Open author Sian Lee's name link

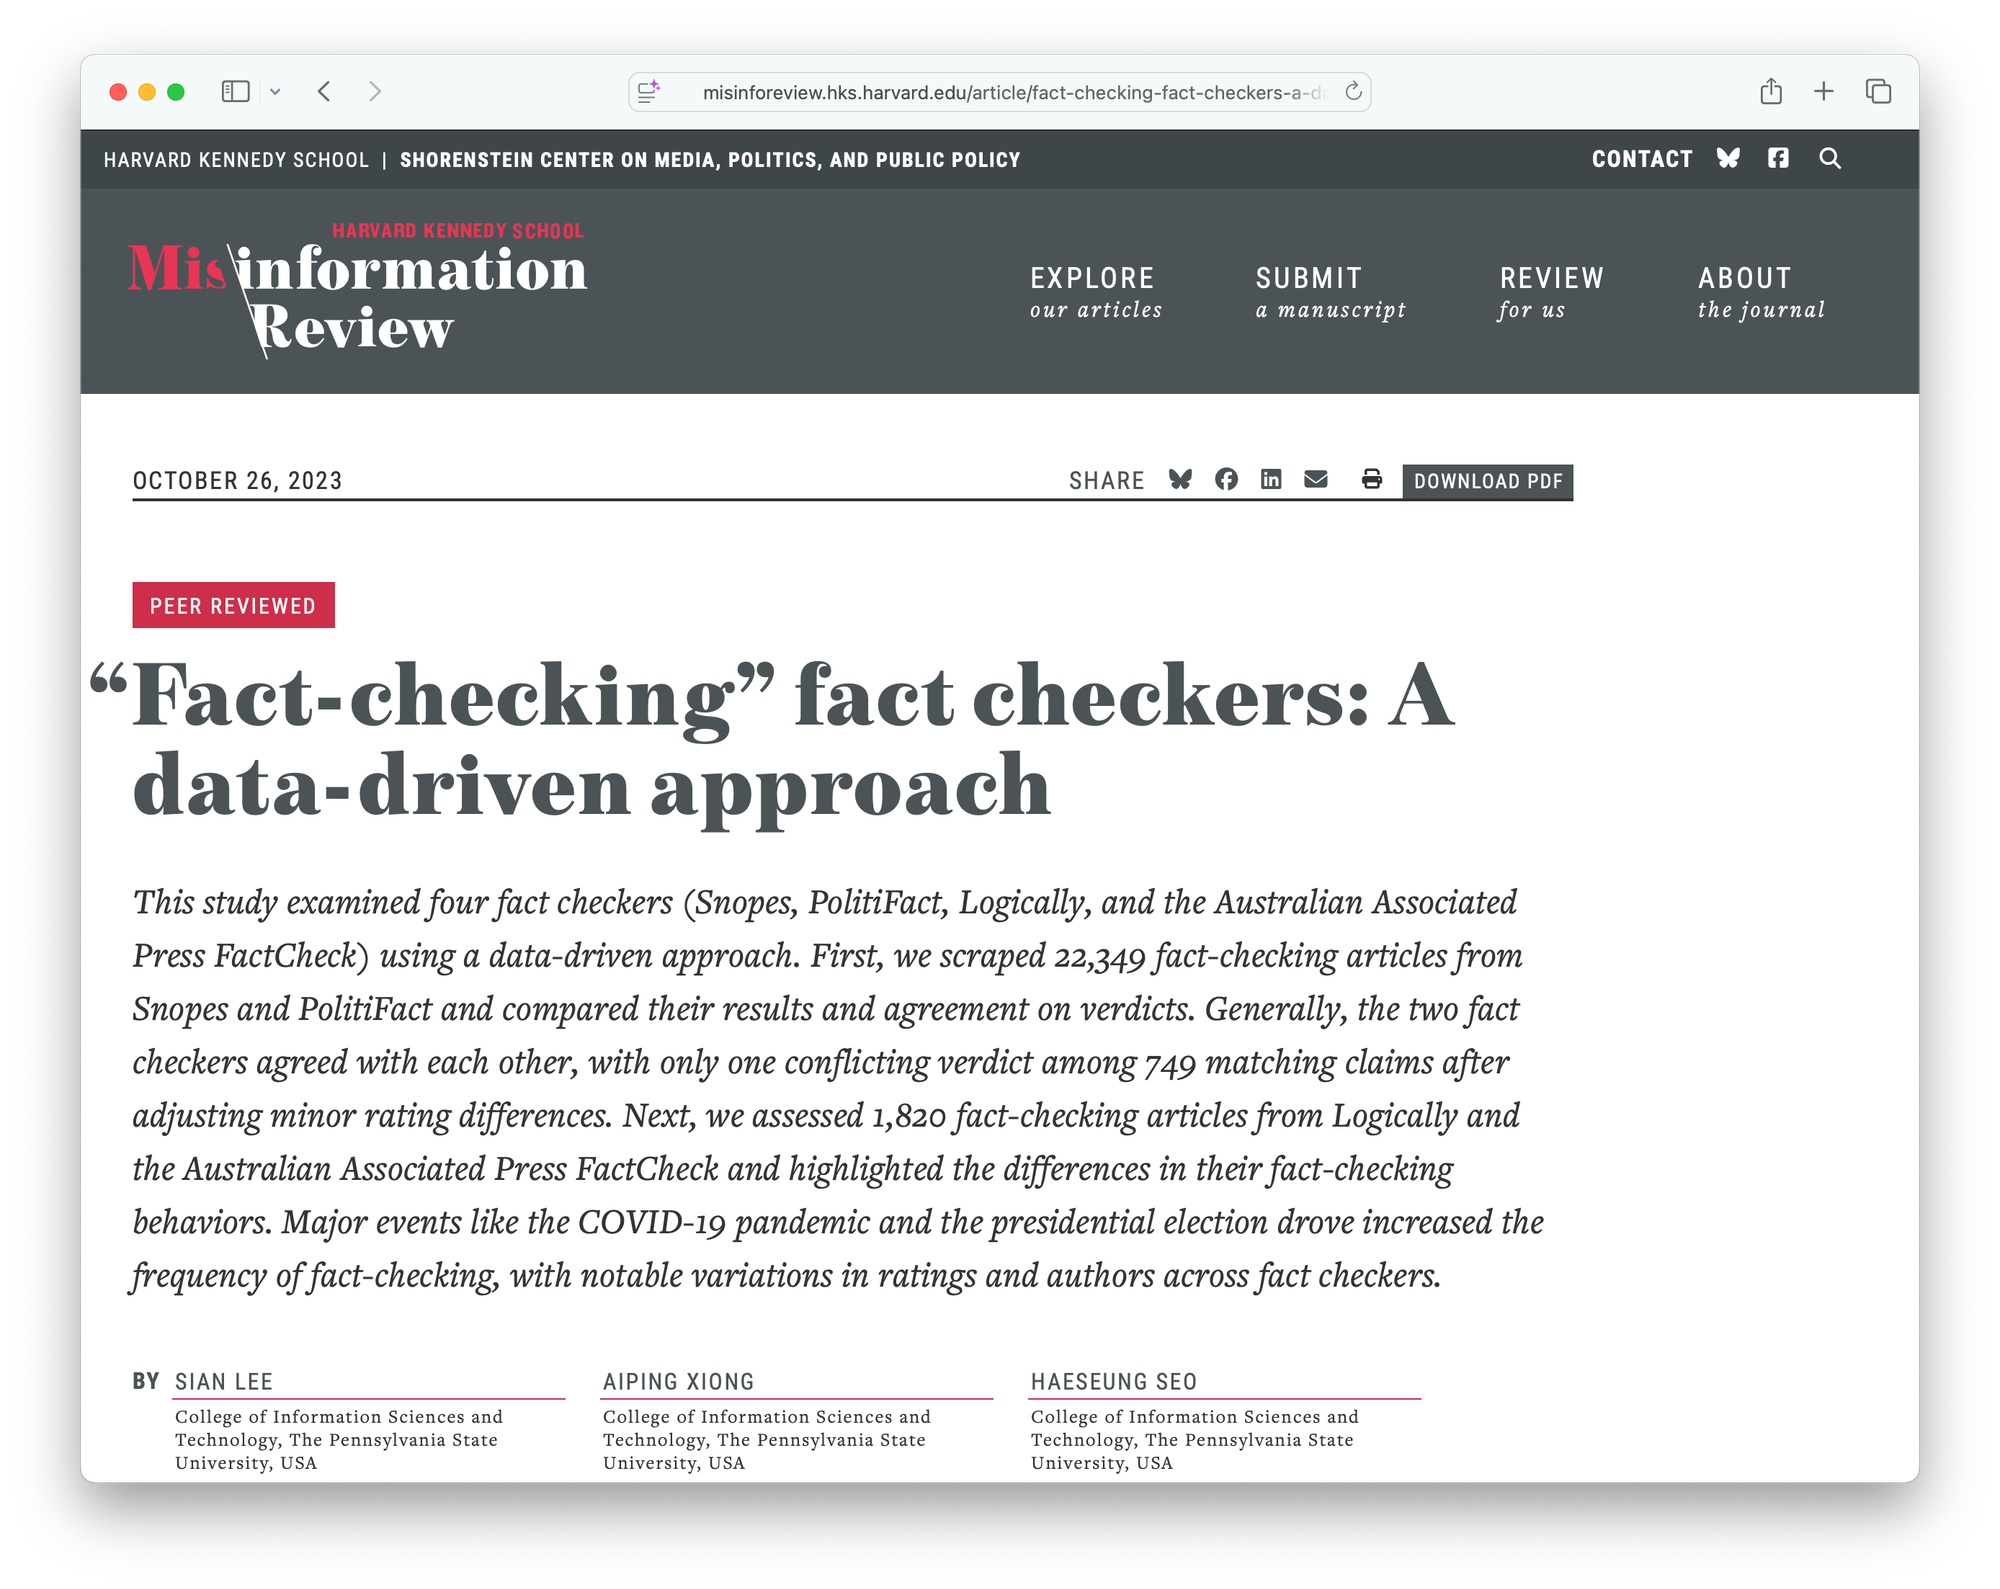pyautogui.click(x=224, y=1382)
